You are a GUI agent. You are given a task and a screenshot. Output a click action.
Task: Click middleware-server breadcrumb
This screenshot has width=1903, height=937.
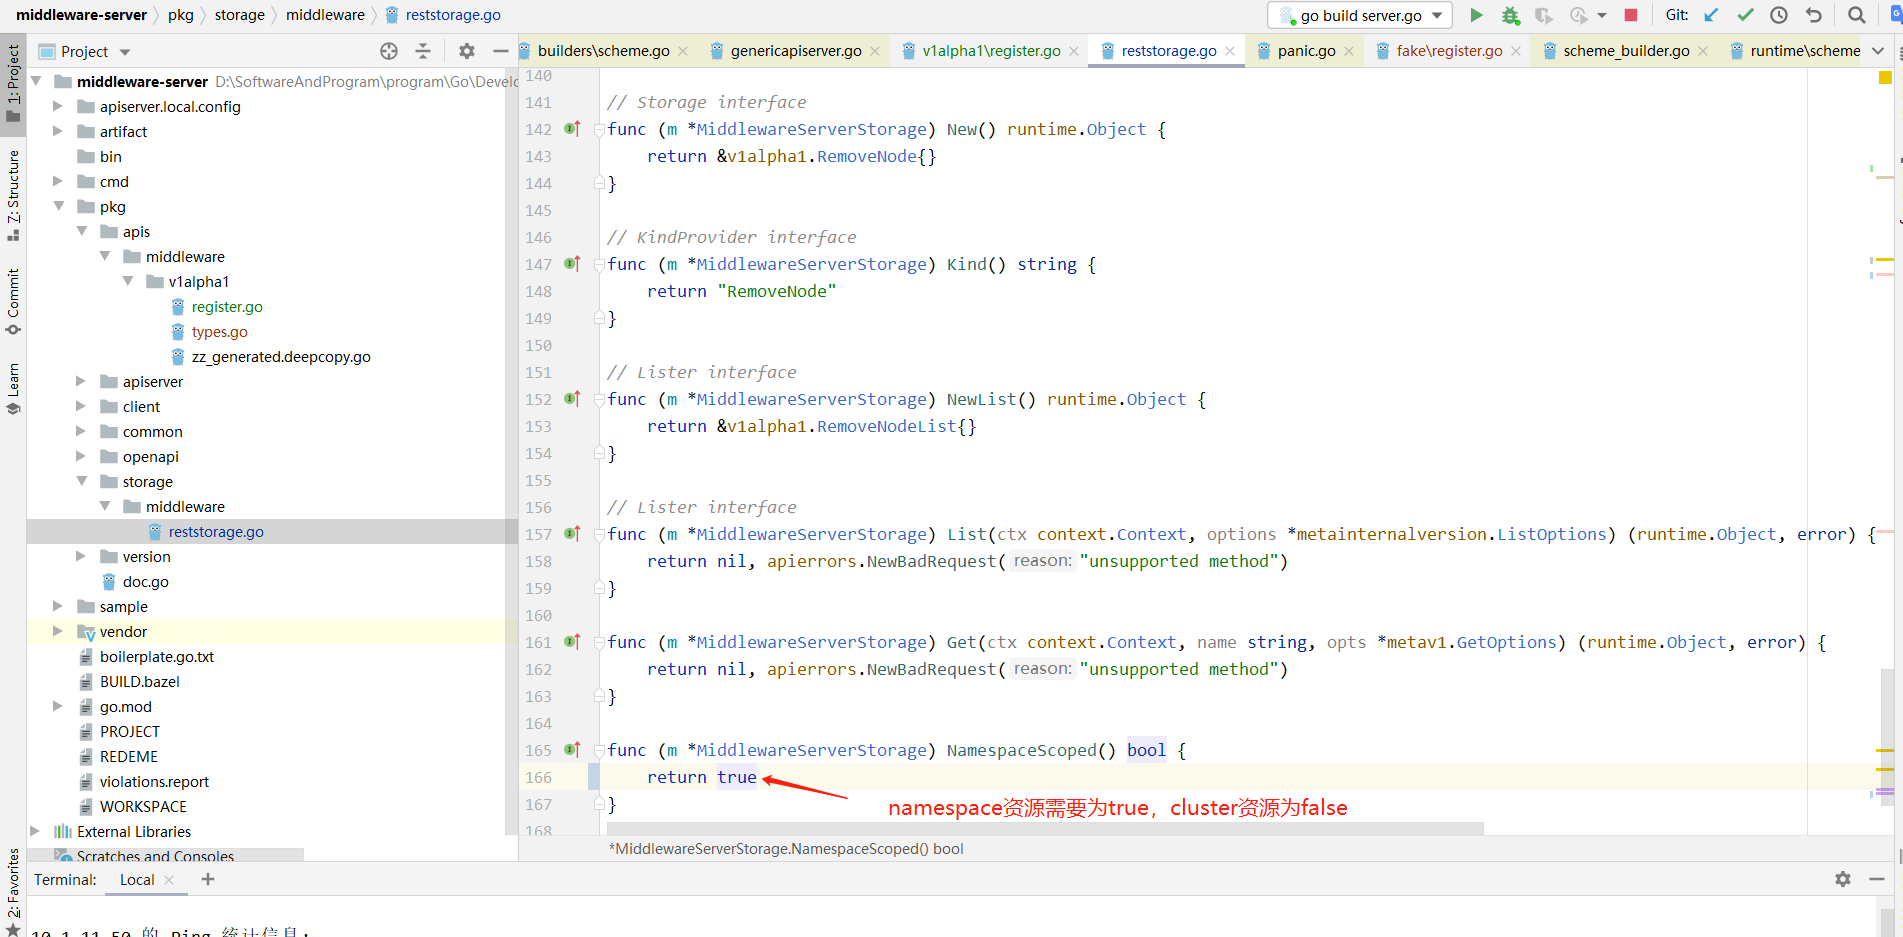tap(81, 15)
